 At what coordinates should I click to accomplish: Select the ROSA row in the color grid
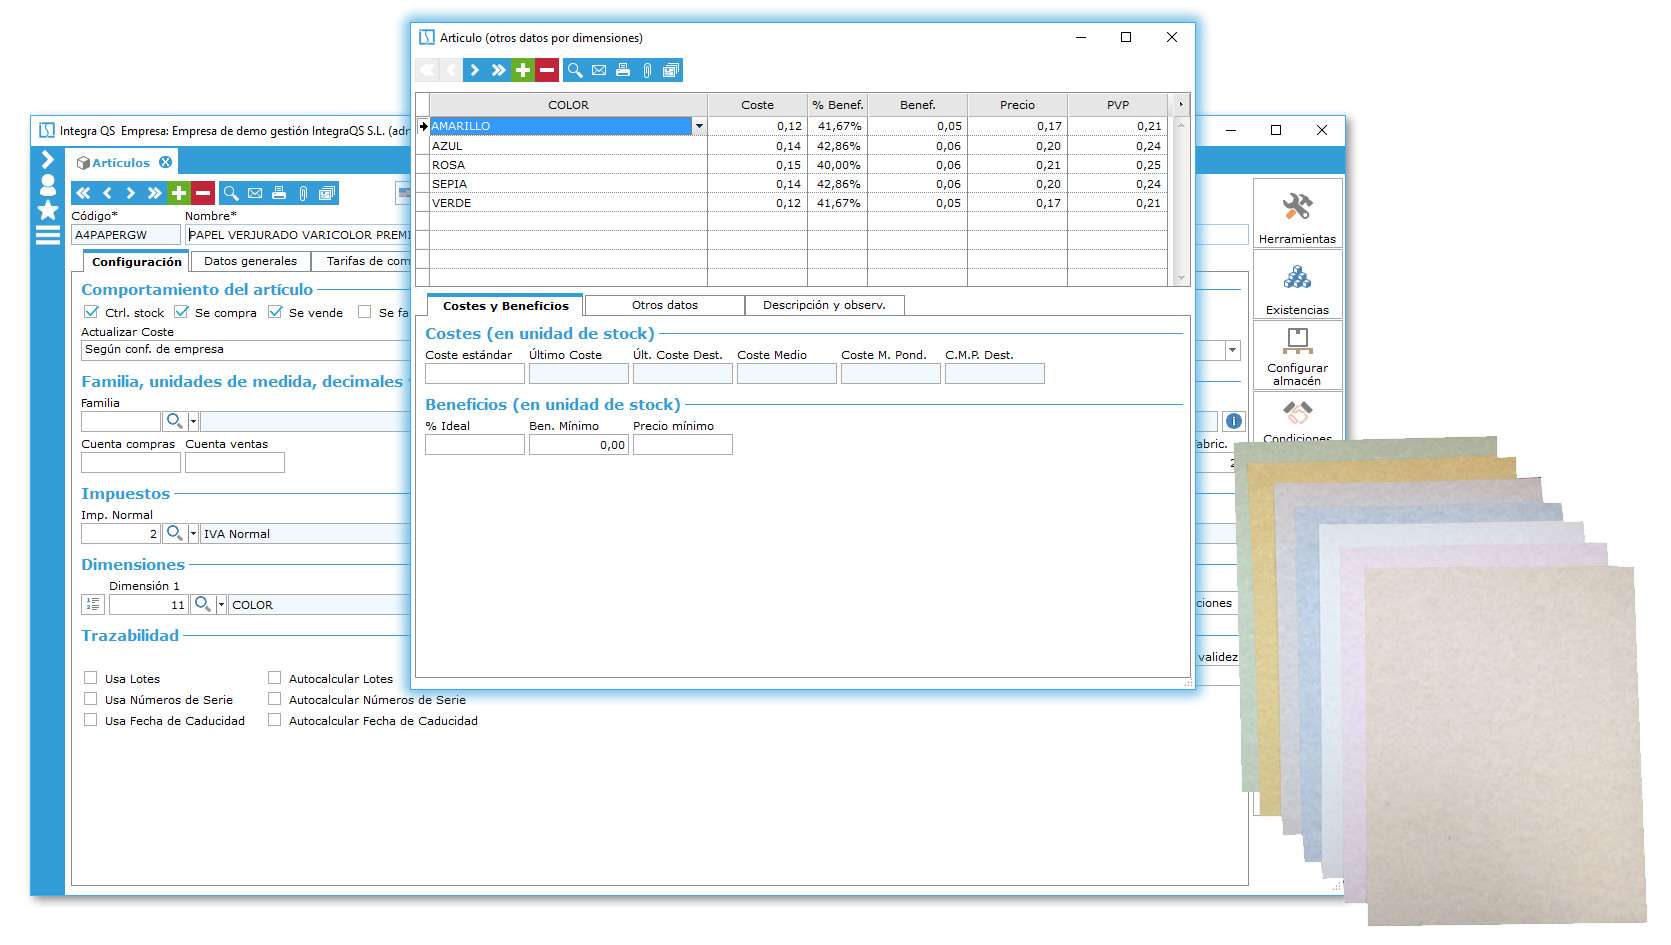coord(568,165)
